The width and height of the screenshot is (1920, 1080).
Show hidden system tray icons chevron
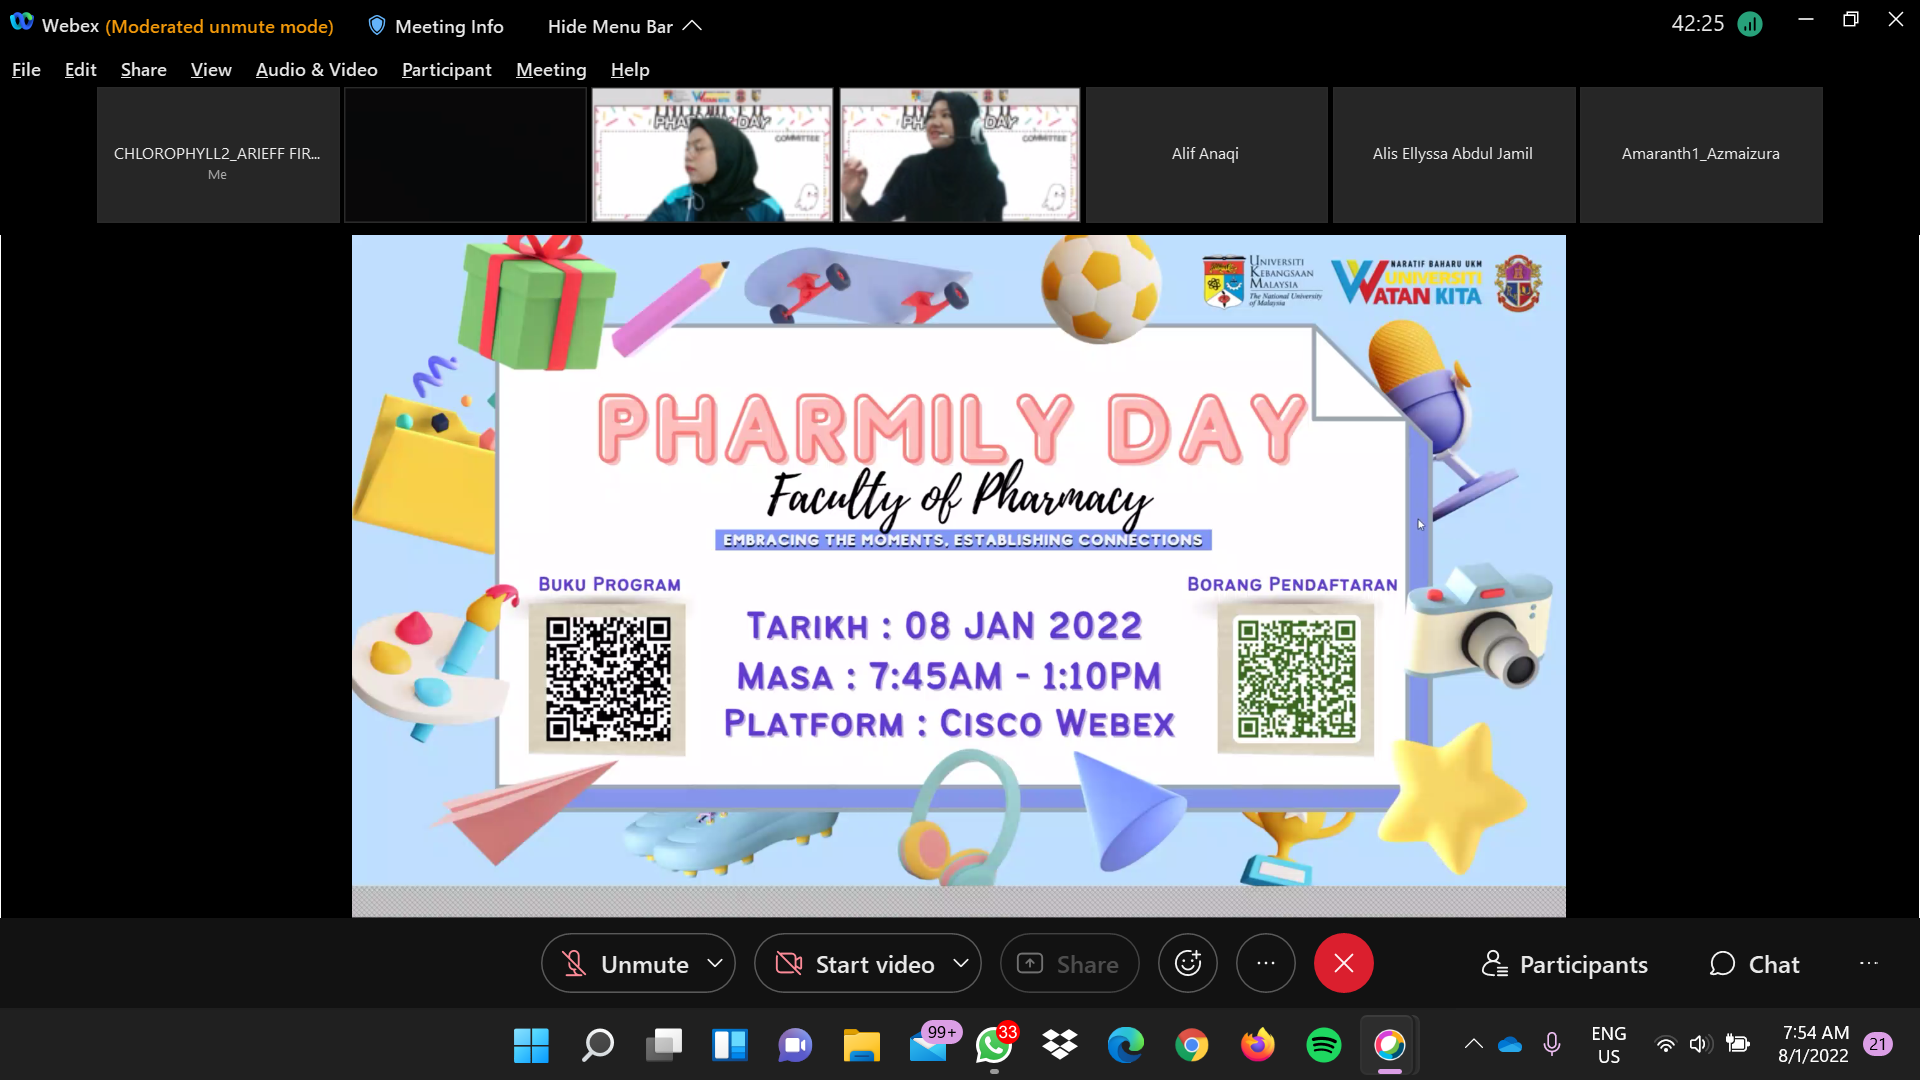pyautogui.click(x=1473, y=1044)
